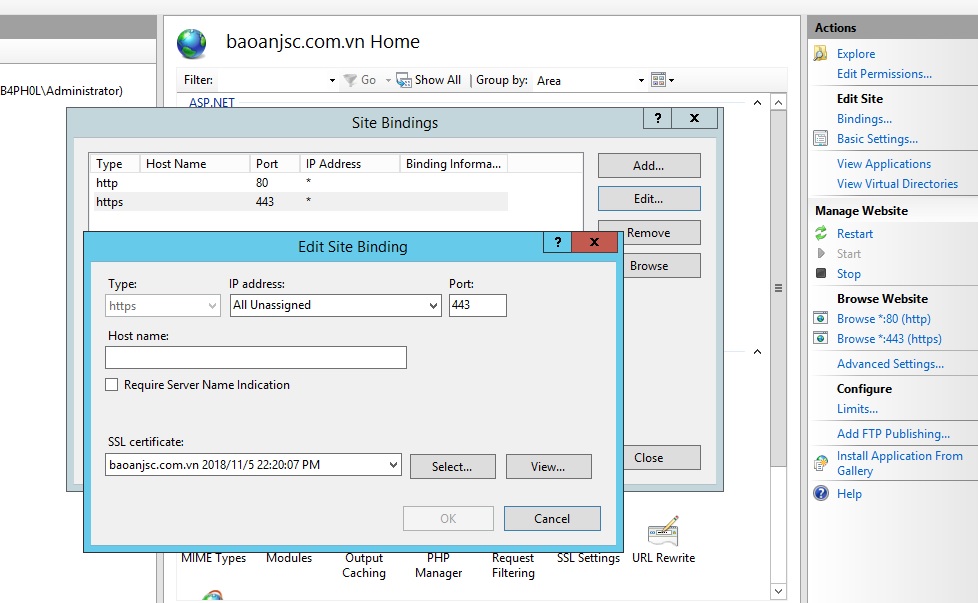Open the IP address dropdown
978x603 pixels.
tap(432, 305)
